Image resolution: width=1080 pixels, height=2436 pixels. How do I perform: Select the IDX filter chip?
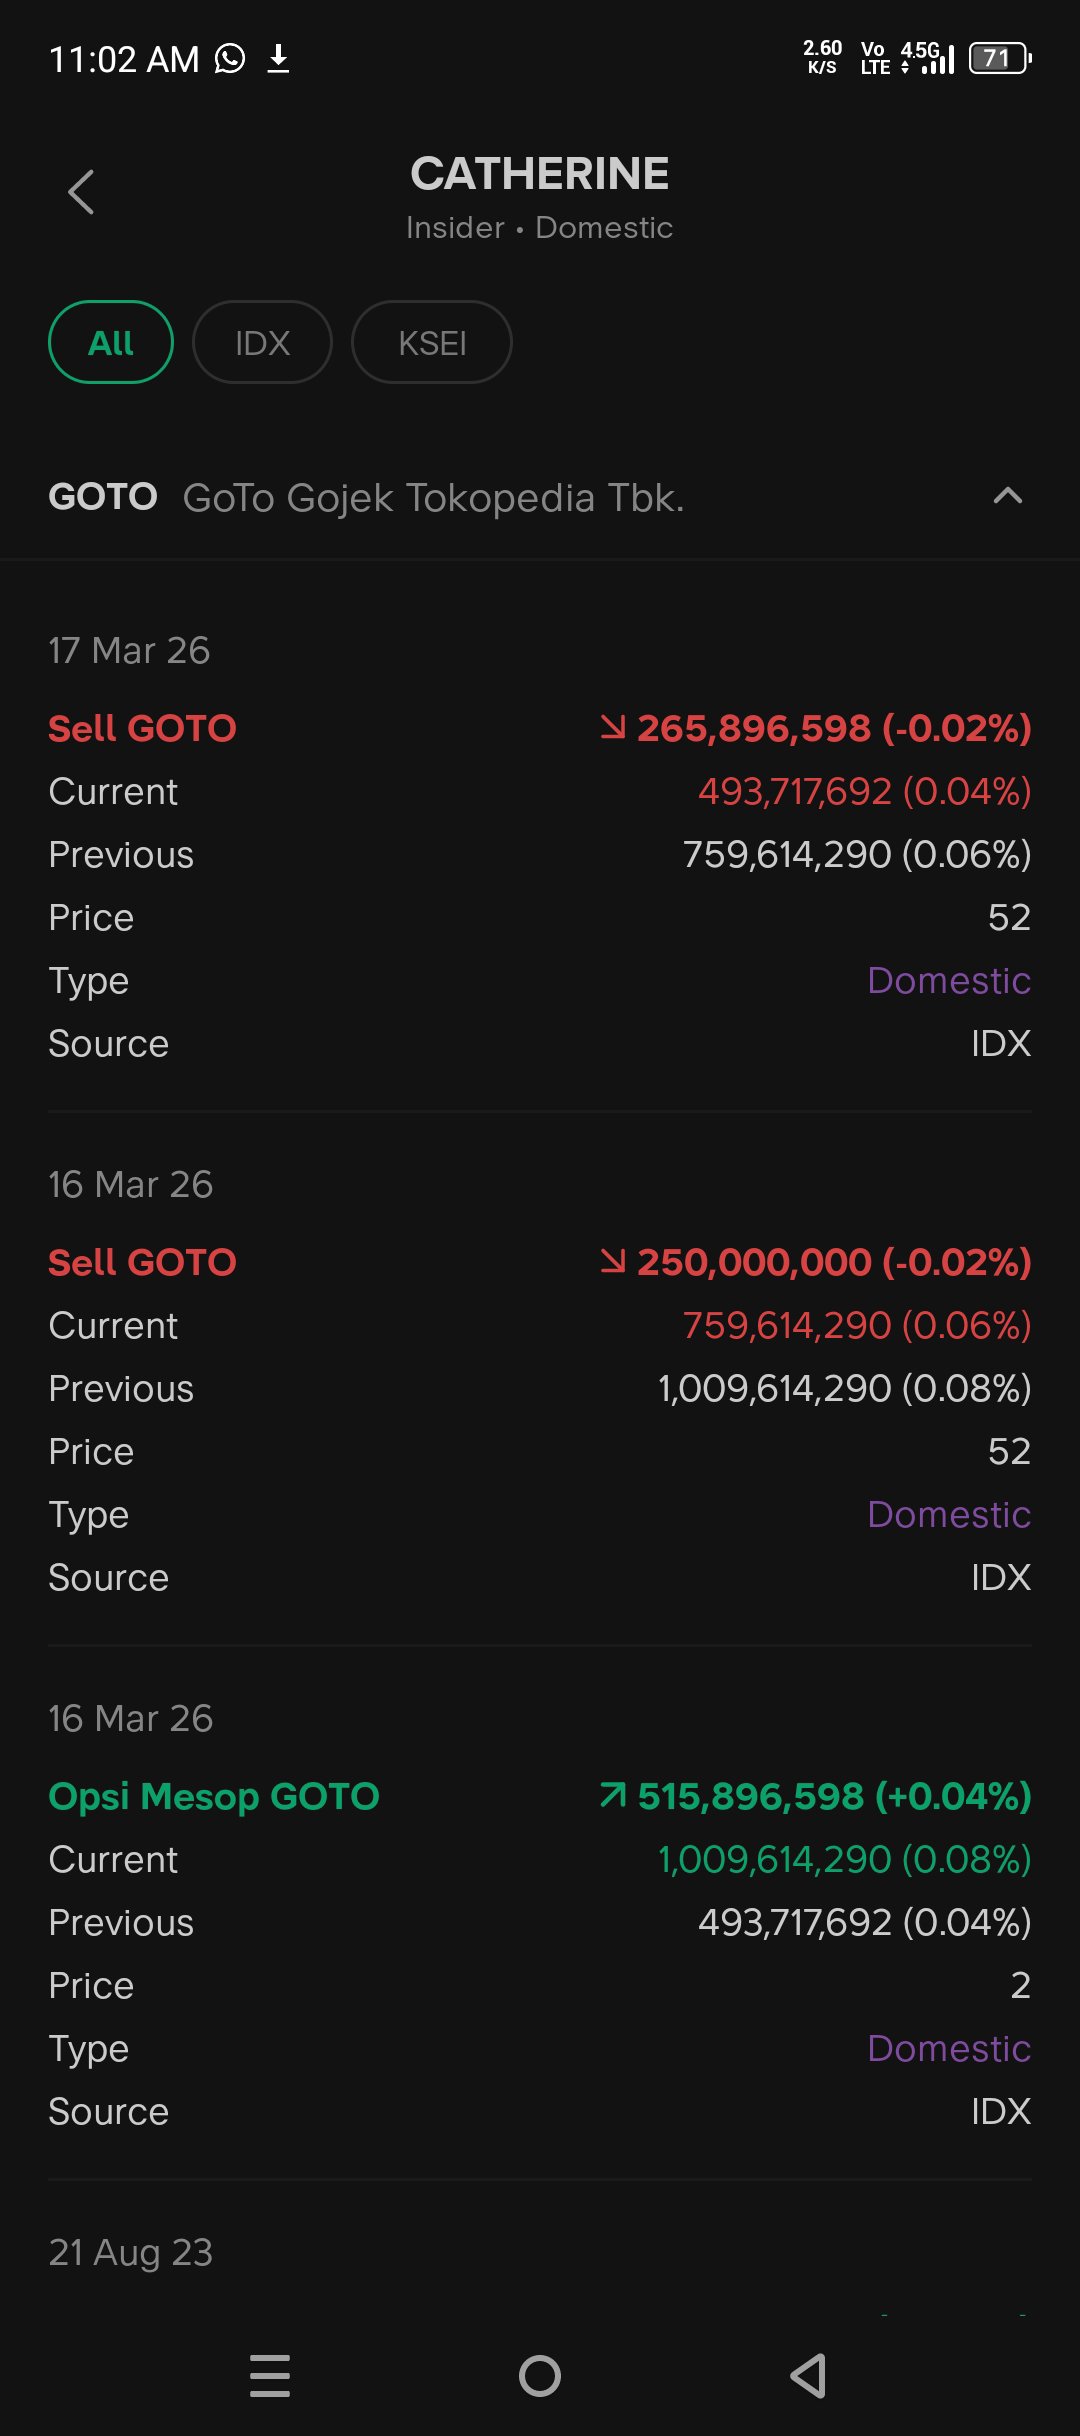pyautogui.click(x=262, y=342)
